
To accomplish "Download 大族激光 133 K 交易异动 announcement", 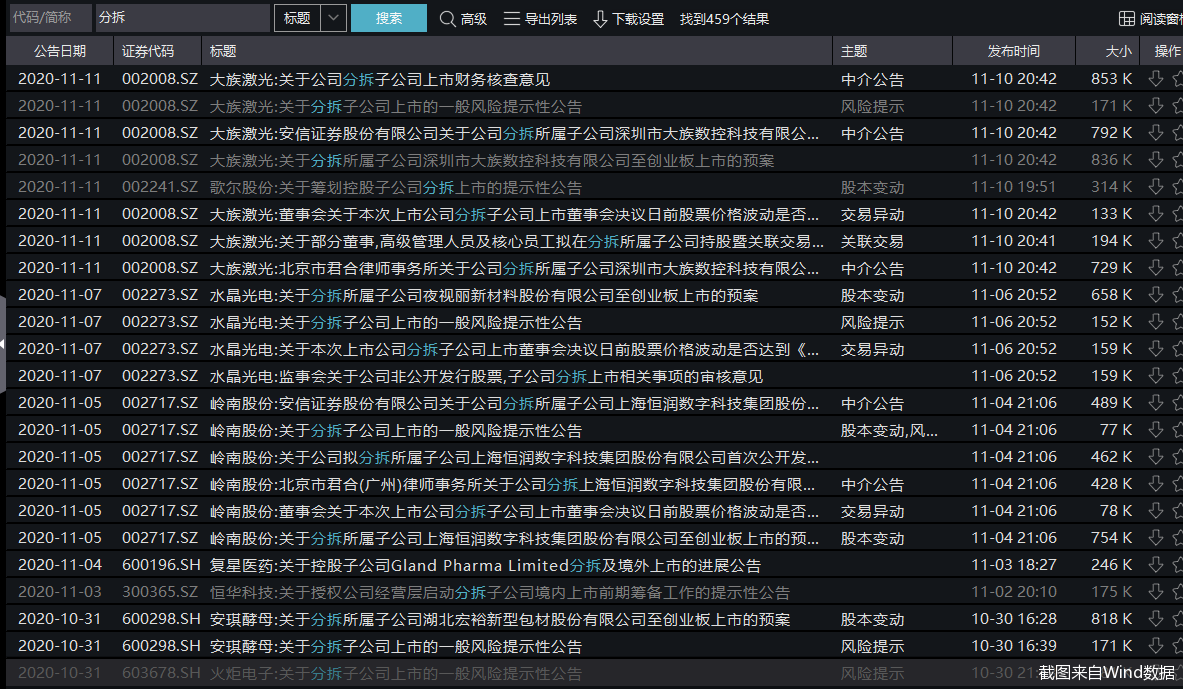I will coord(1155,214).
